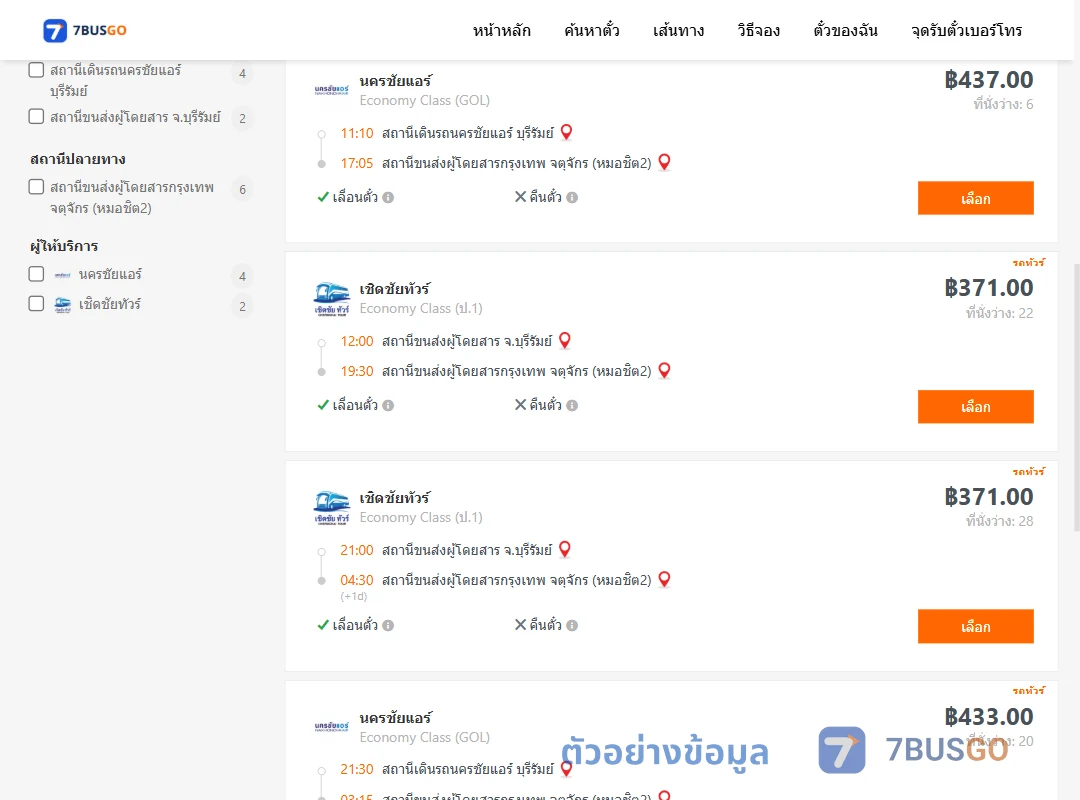Screen dimensions: 1080x800
Task: Click 04:30 arrival time
Action: [357, 580]
